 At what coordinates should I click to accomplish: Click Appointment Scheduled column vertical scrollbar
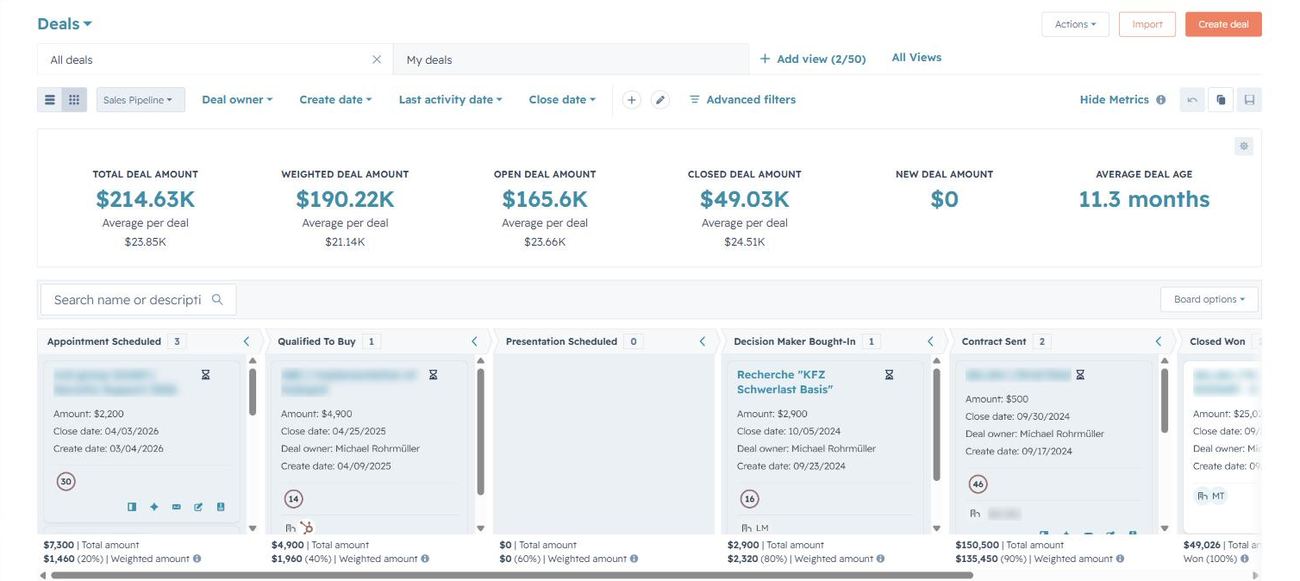[252, 392]
